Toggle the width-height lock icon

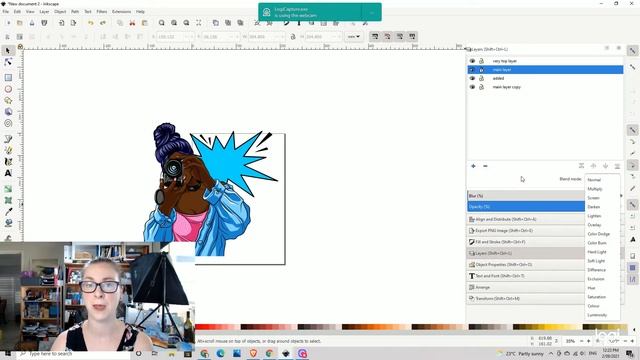click(x=293, y=37)
